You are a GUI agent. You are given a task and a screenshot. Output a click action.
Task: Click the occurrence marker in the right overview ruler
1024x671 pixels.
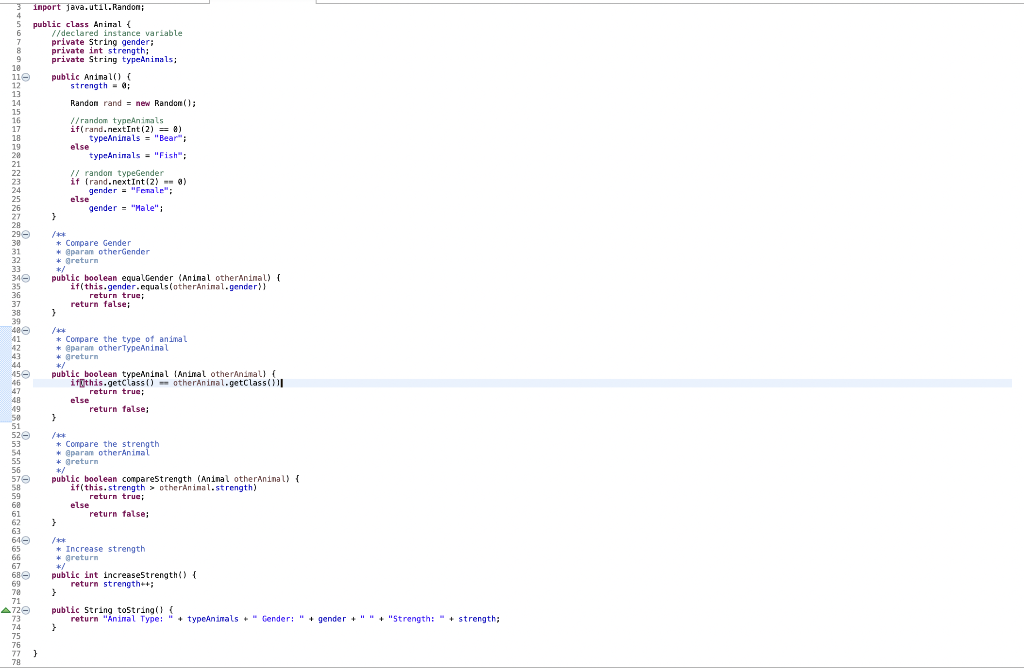coord(1019,382)
